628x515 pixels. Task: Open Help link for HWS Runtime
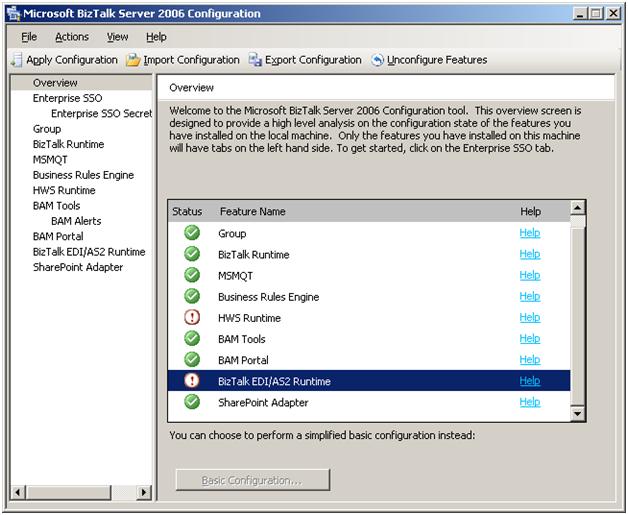tap(530, 318)
